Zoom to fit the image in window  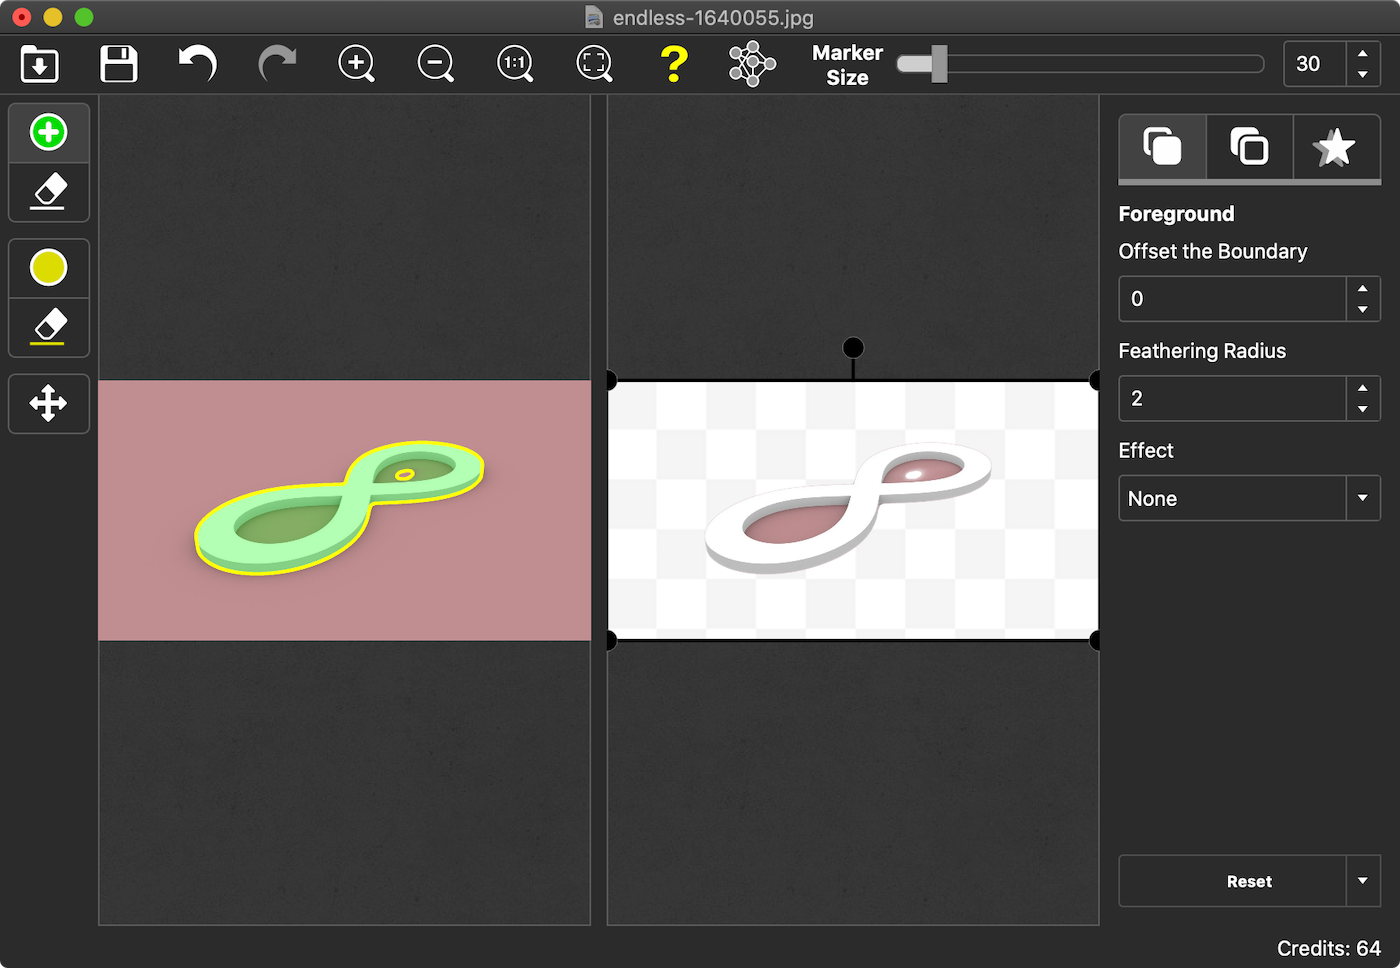pyautogui.click(x=594, y=64)
